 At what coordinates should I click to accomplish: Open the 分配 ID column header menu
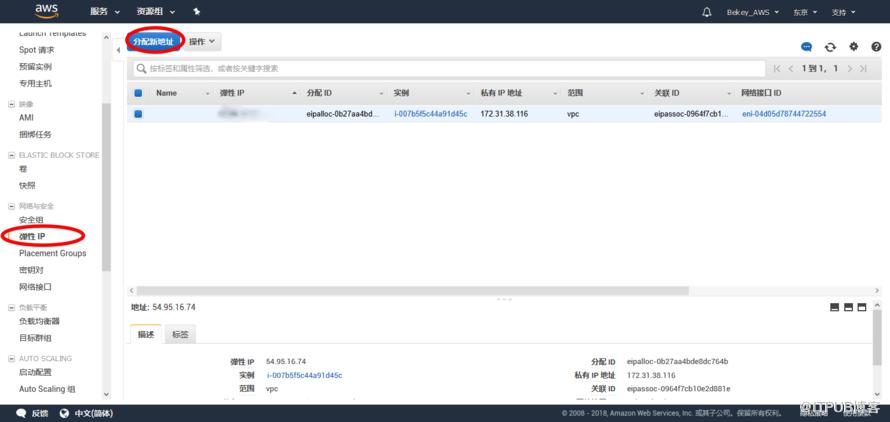(381, 93)
